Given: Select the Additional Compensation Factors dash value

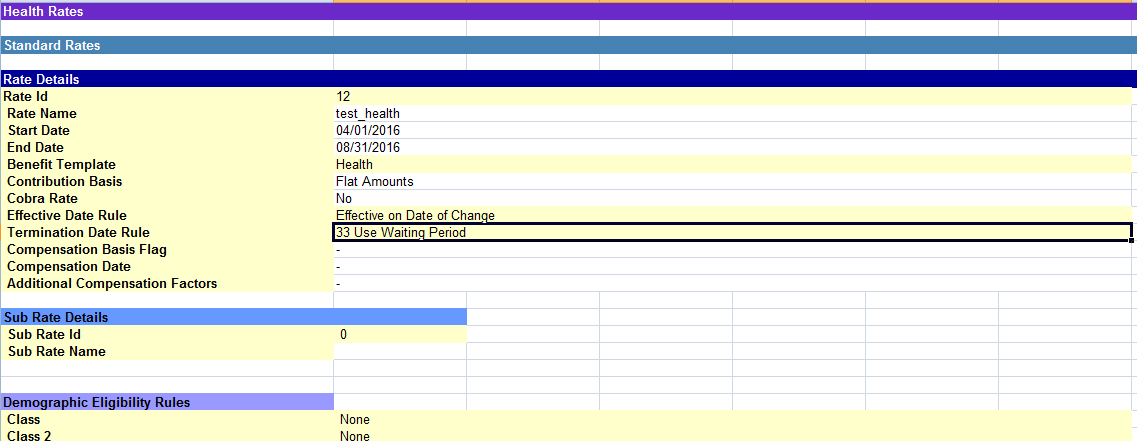Looking at the screenshot, I should click(732, 284).
